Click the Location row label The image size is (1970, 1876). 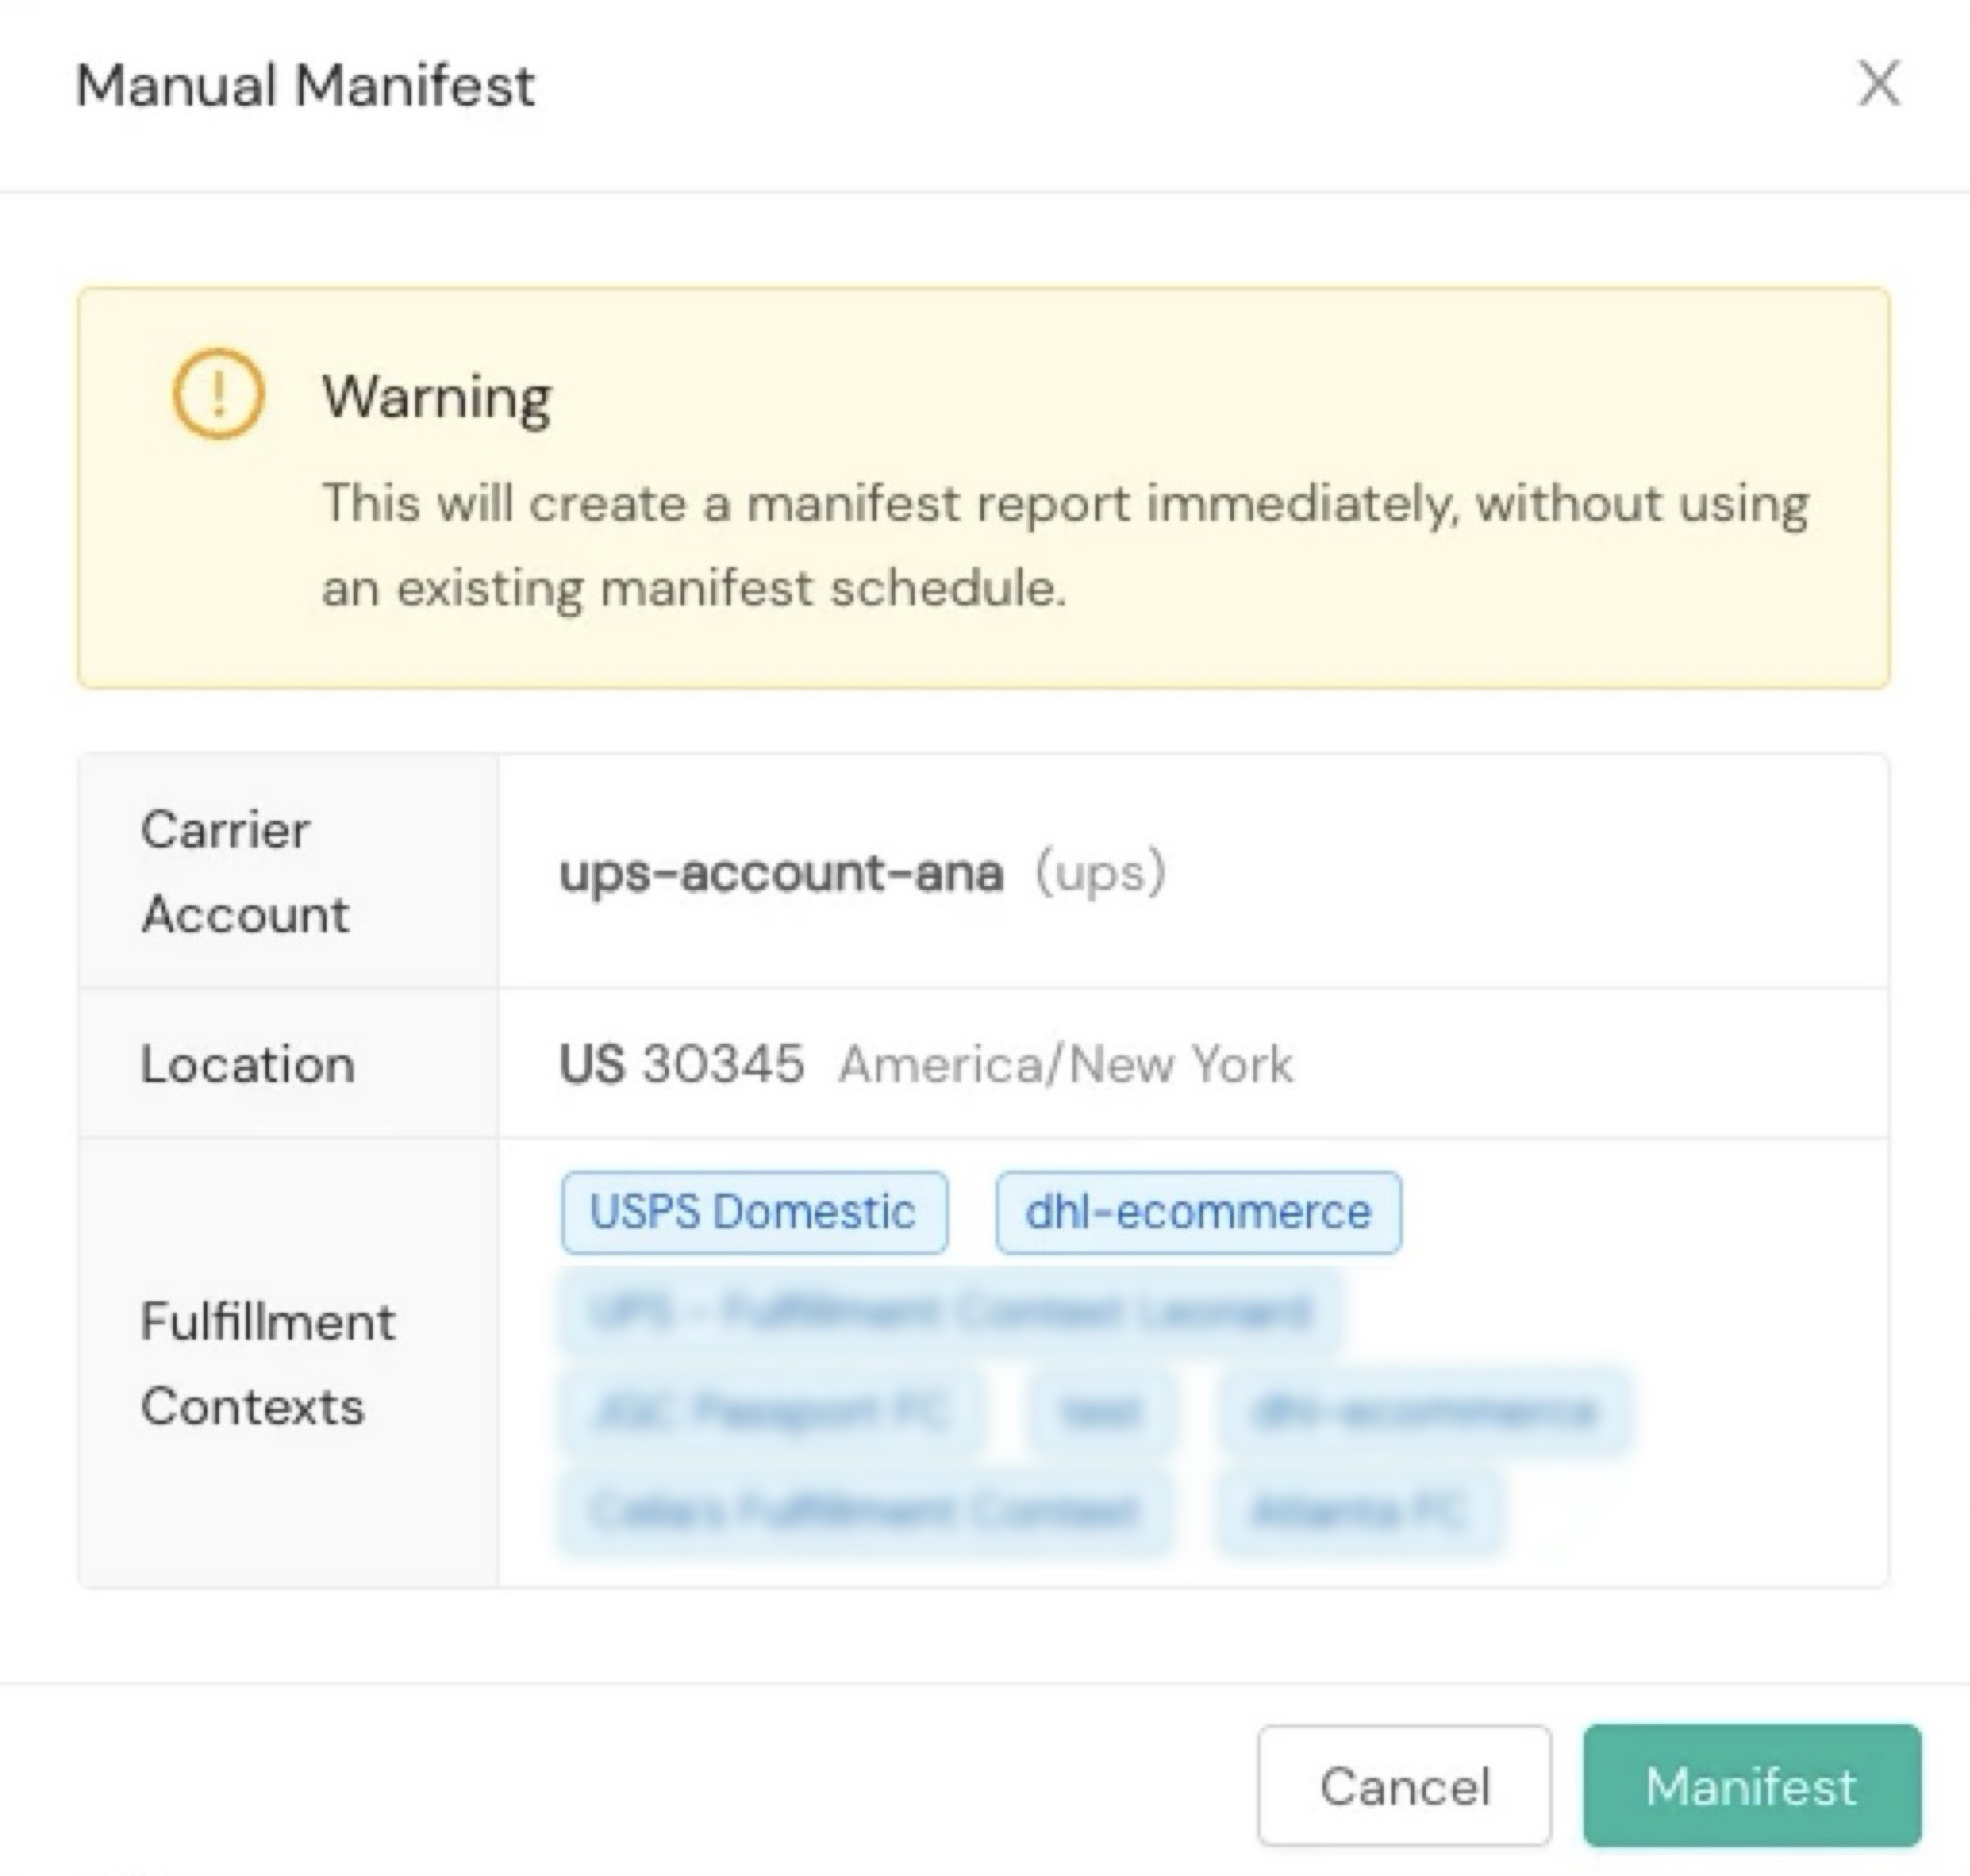pos(248,1063)
